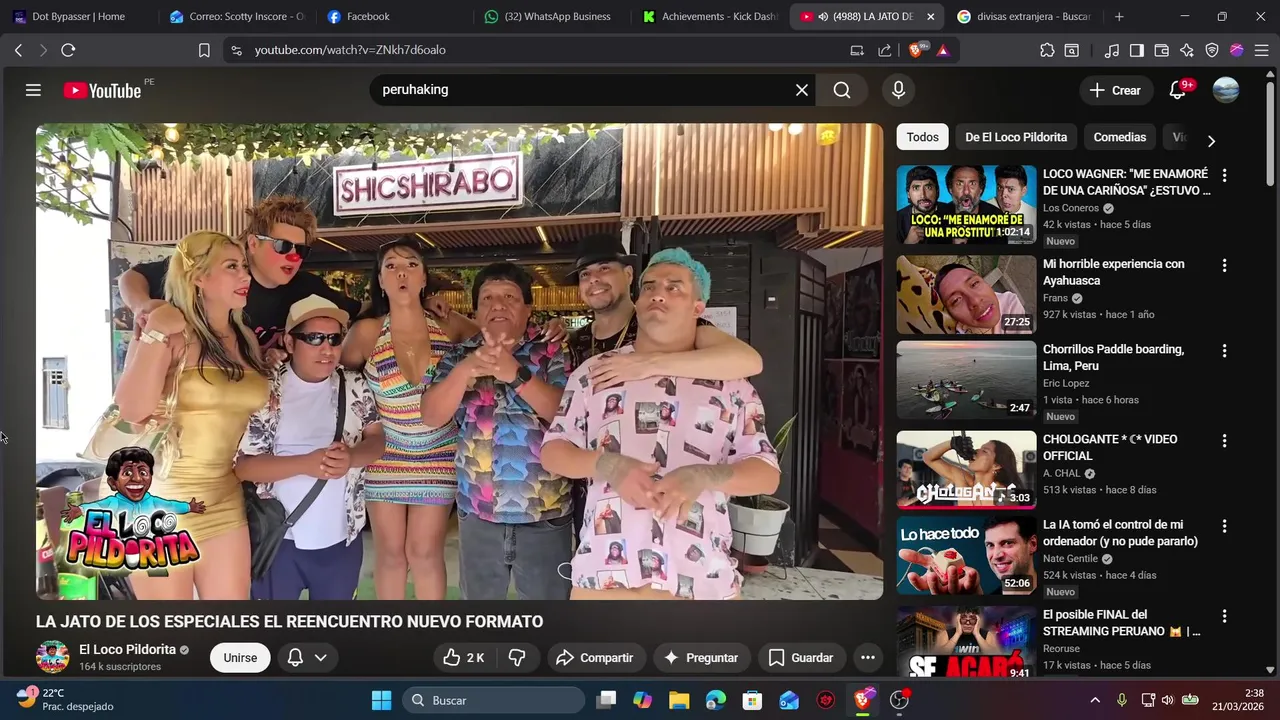Open volume control in system tray

[x=1168, y=700]
